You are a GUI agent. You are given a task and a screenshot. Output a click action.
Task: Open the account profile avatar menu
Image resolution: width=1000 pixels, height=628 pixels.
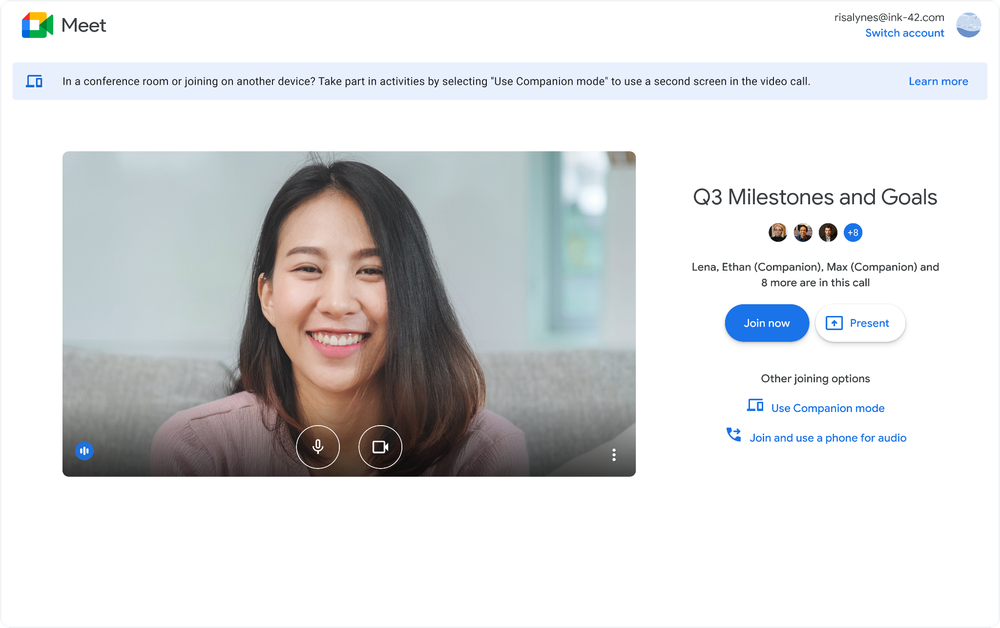click(x=968, y=25)
